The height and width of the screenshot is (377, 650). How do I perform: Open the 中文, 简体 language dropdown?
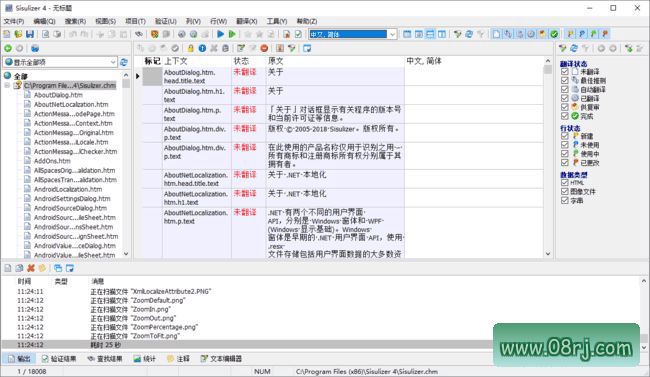392,34
